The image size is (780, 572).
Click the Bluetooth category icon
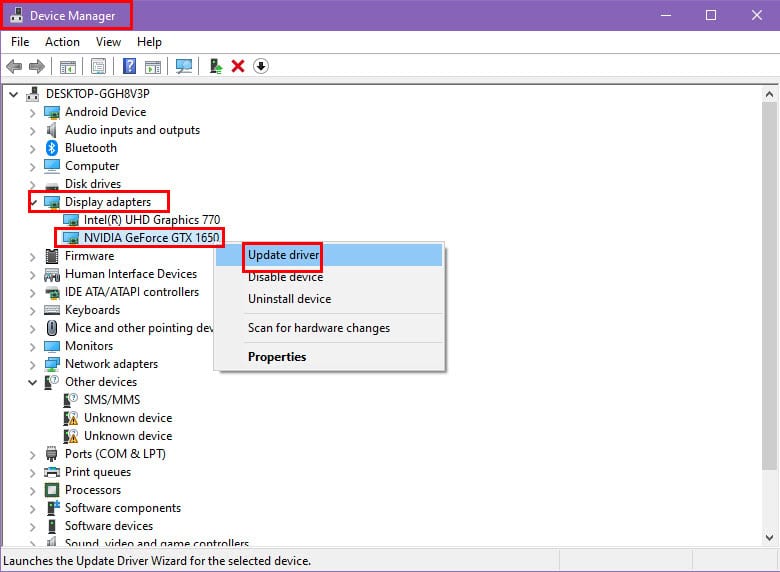tap(52, 148)
